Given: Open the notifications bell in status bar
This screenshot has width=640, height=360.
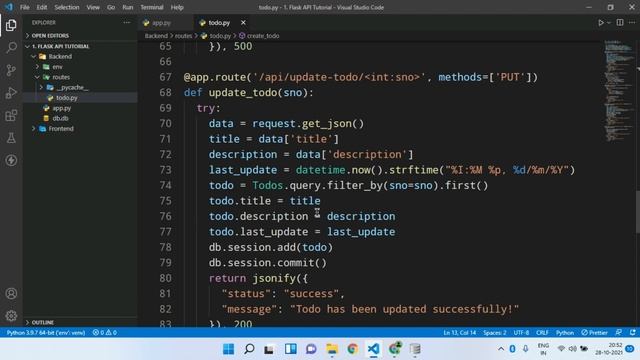Looking at the screenshot, I should pyautogui.click(x=632, y=333).
